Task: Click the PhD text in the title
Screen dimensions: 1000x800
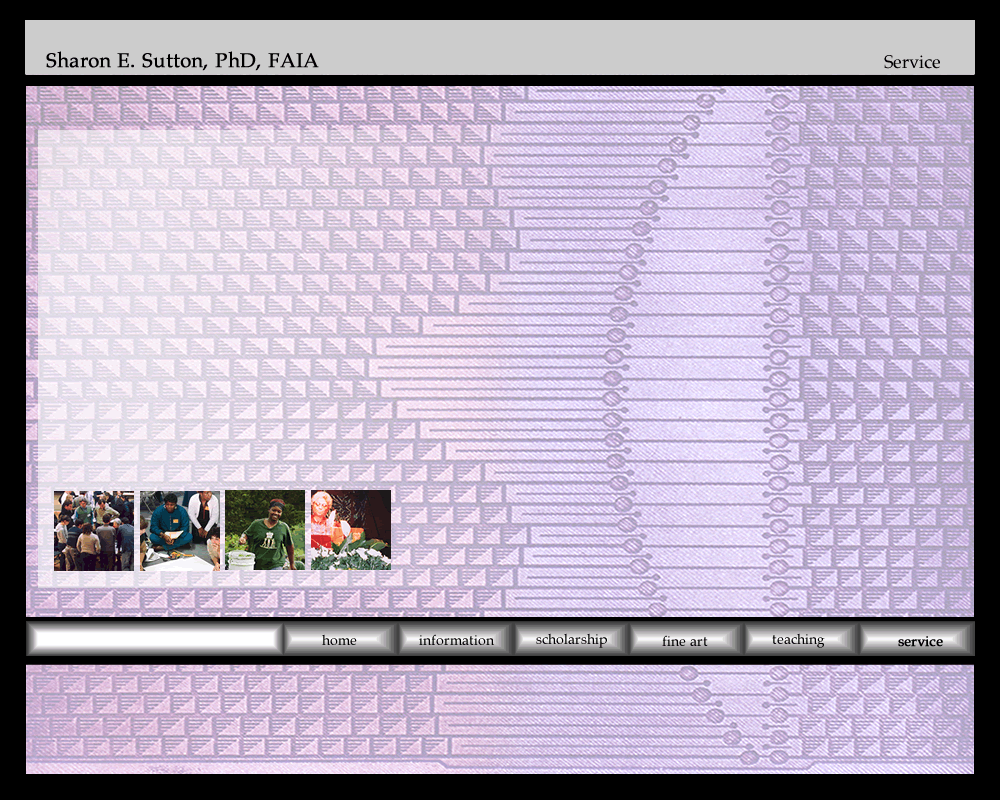Action: [238, 61]
